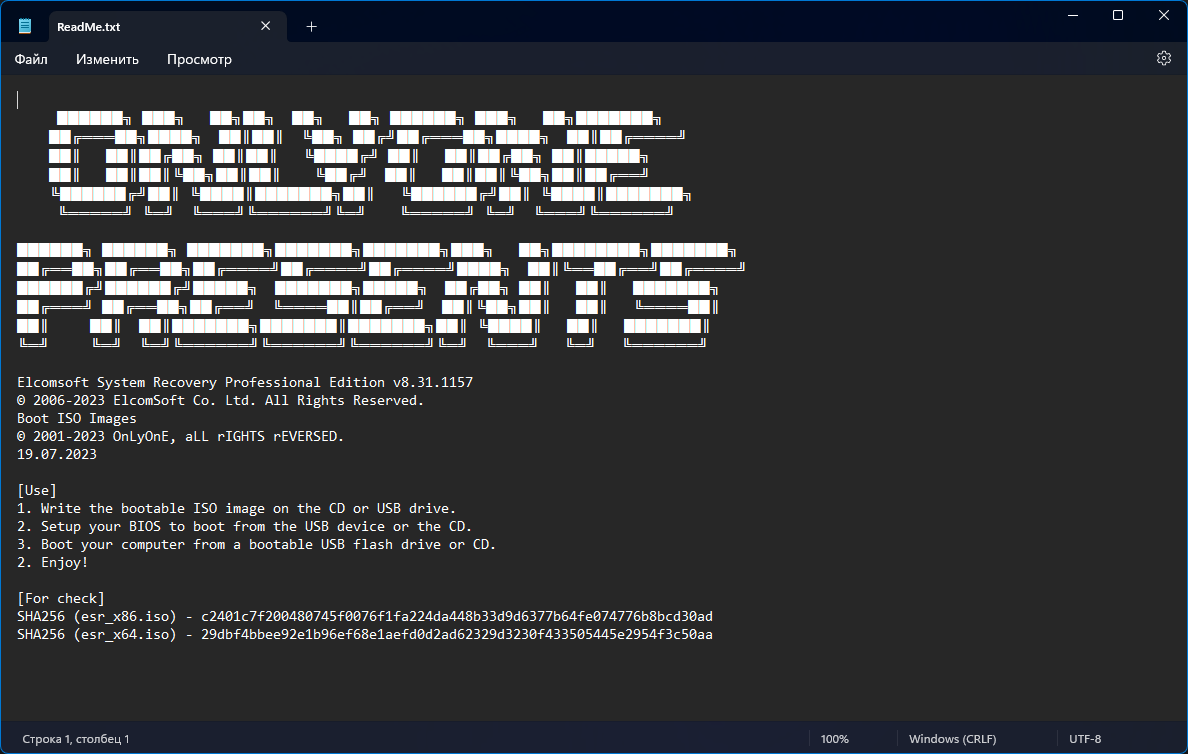Minimize the Notepad window
The width and height of the screenshot is (1188, 754).
pyautogui.click(x=1073, y=15)
